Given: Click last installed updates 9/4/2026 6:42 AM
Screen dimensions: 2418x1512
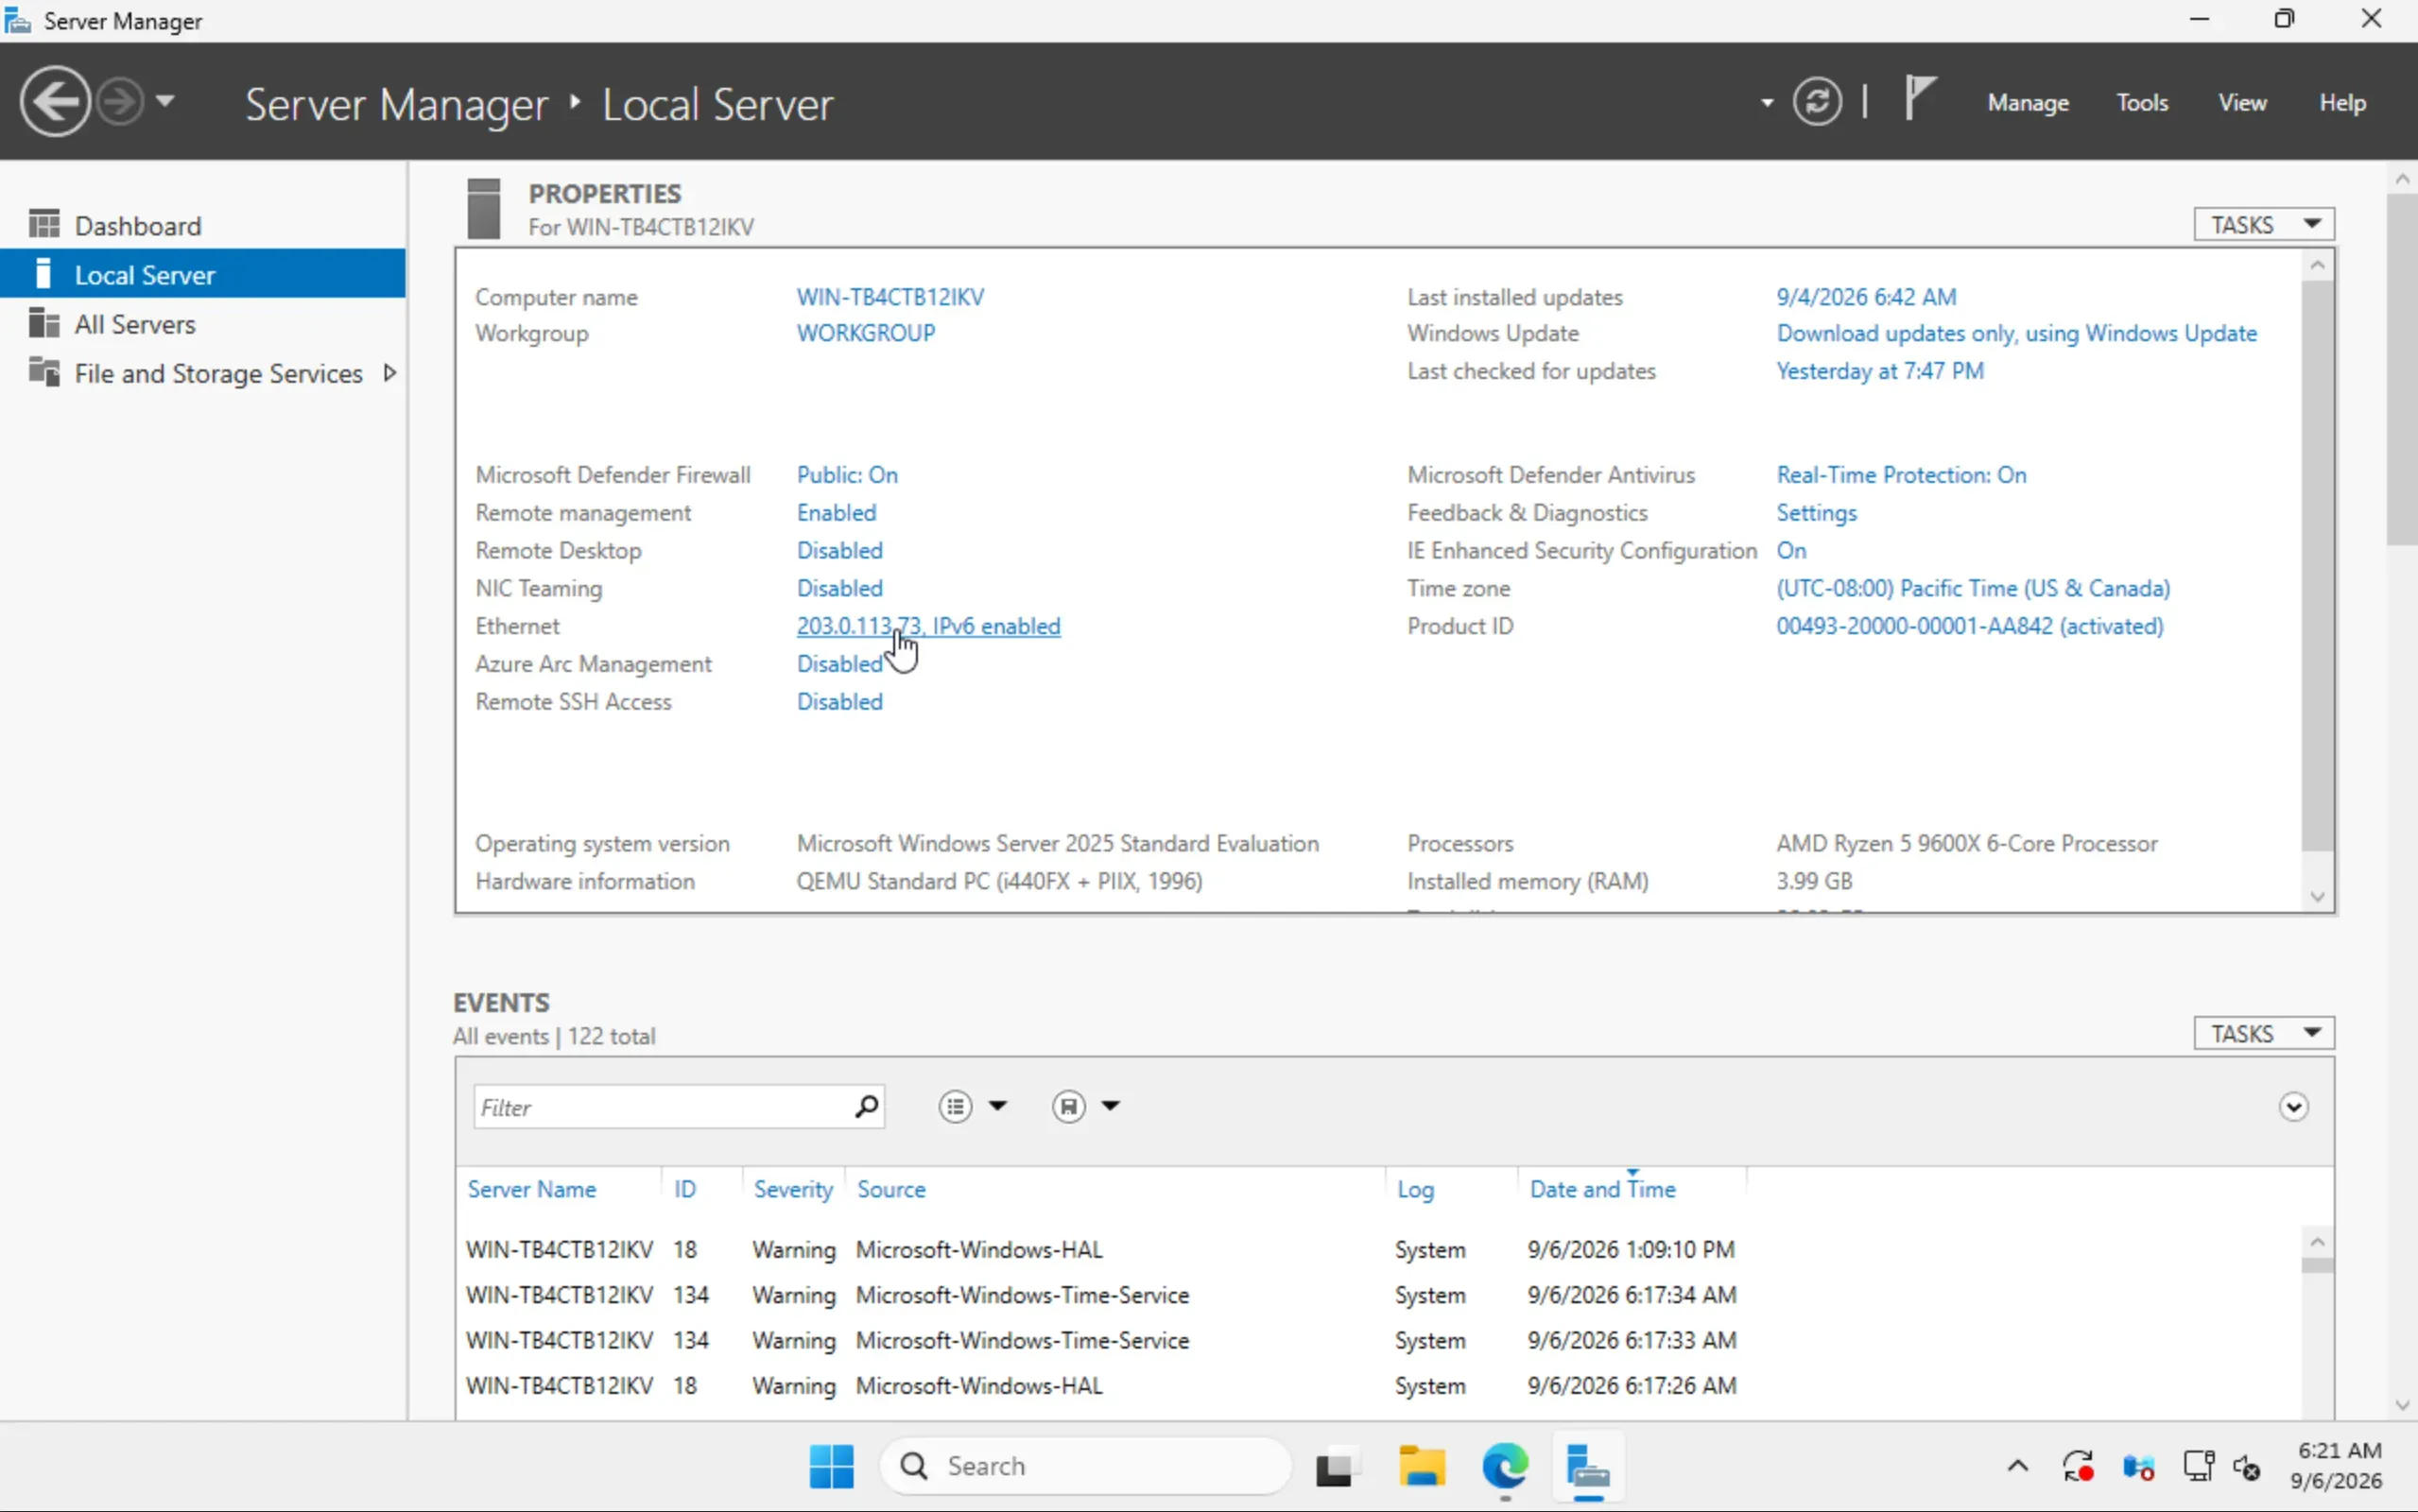Looking at the screenshot, I should click(x=1866, y=297).
